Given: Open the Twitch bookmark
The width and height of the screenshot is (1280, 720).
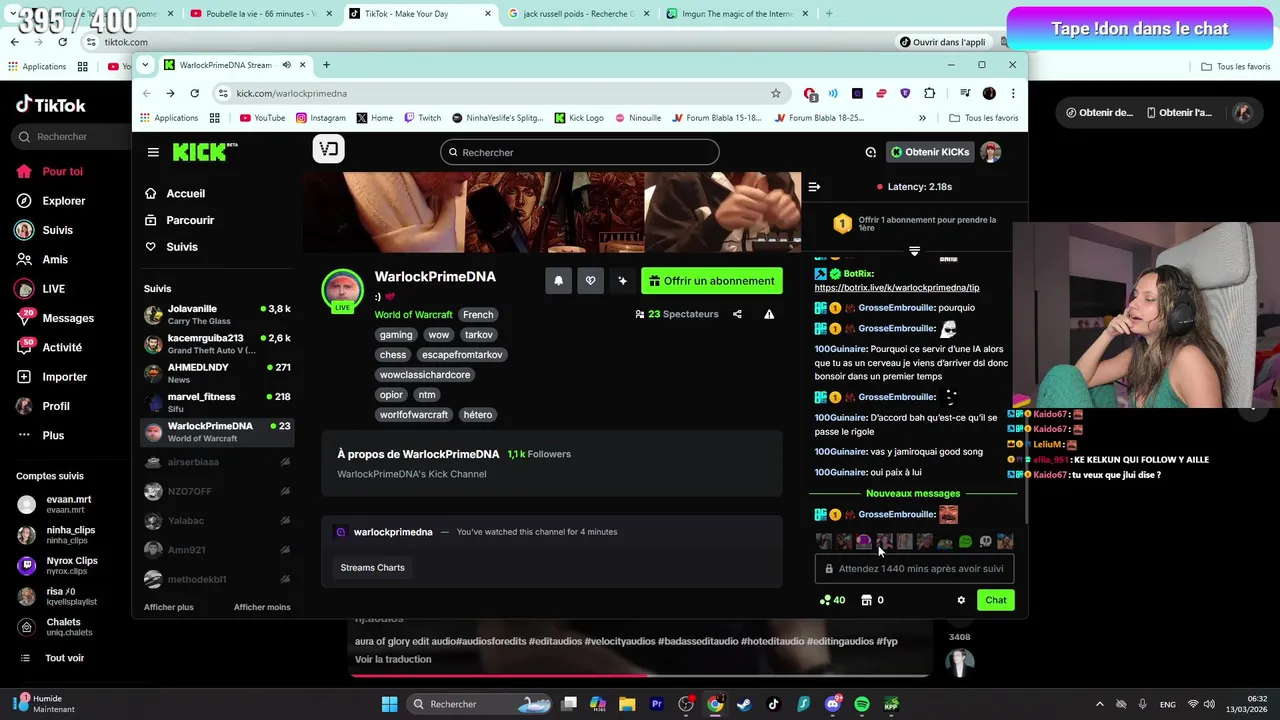Looking at the screenshot, I should [422, 118].
